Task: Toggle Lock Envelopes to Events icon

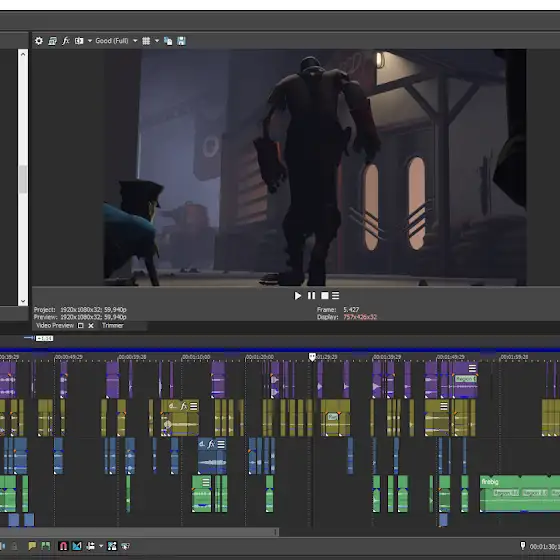Action: pyautogui.click(x=112, y=546)
